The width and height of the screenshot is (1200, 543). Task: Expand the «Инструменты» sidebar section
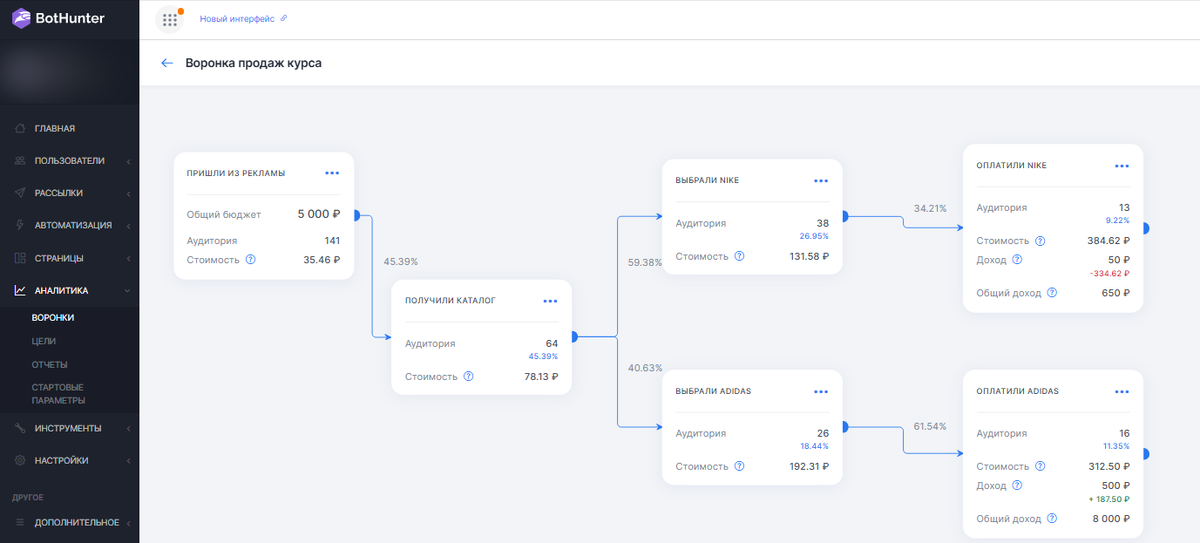(x=68, y=428)
